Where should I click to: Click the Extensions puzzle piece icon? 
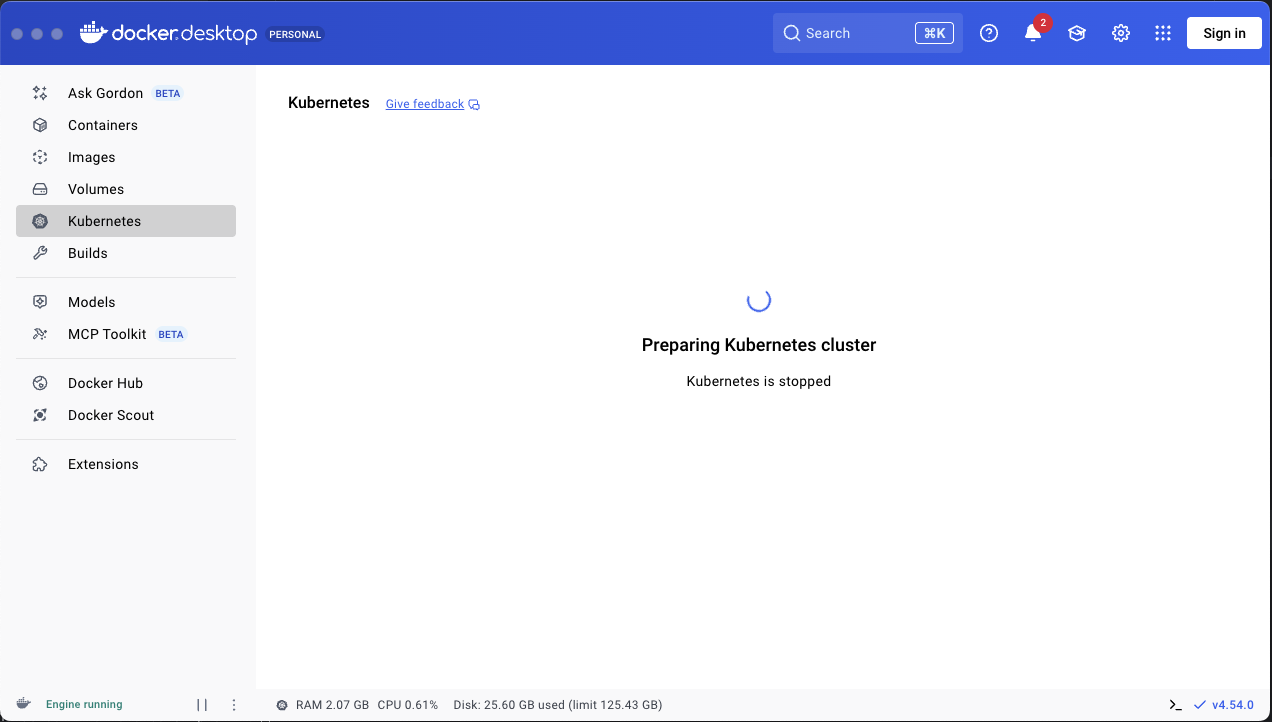40,464
